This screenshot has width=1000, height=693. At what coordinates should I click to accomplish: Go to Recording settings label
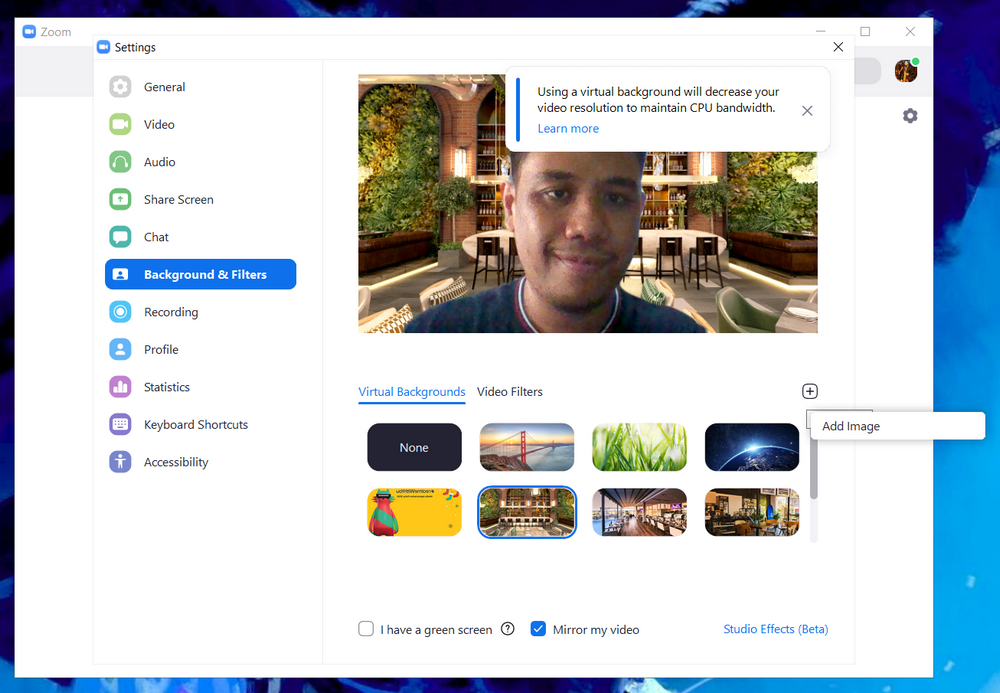(171, 312)
